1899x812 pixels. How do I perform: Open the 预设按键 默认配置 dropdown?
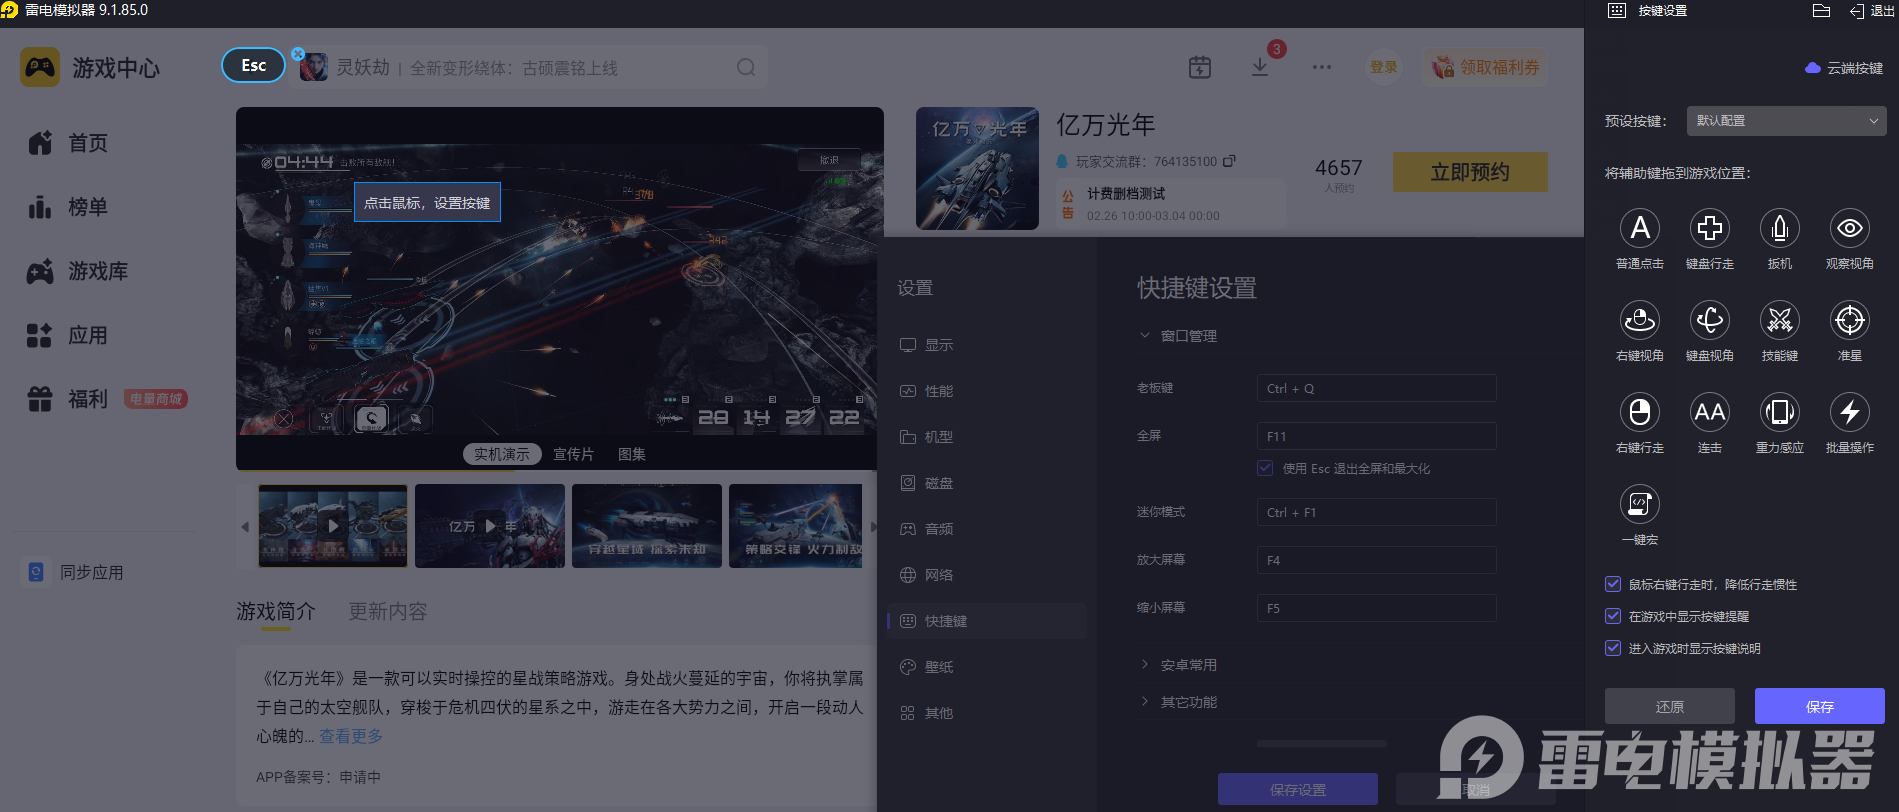[x=1785, y=121]
